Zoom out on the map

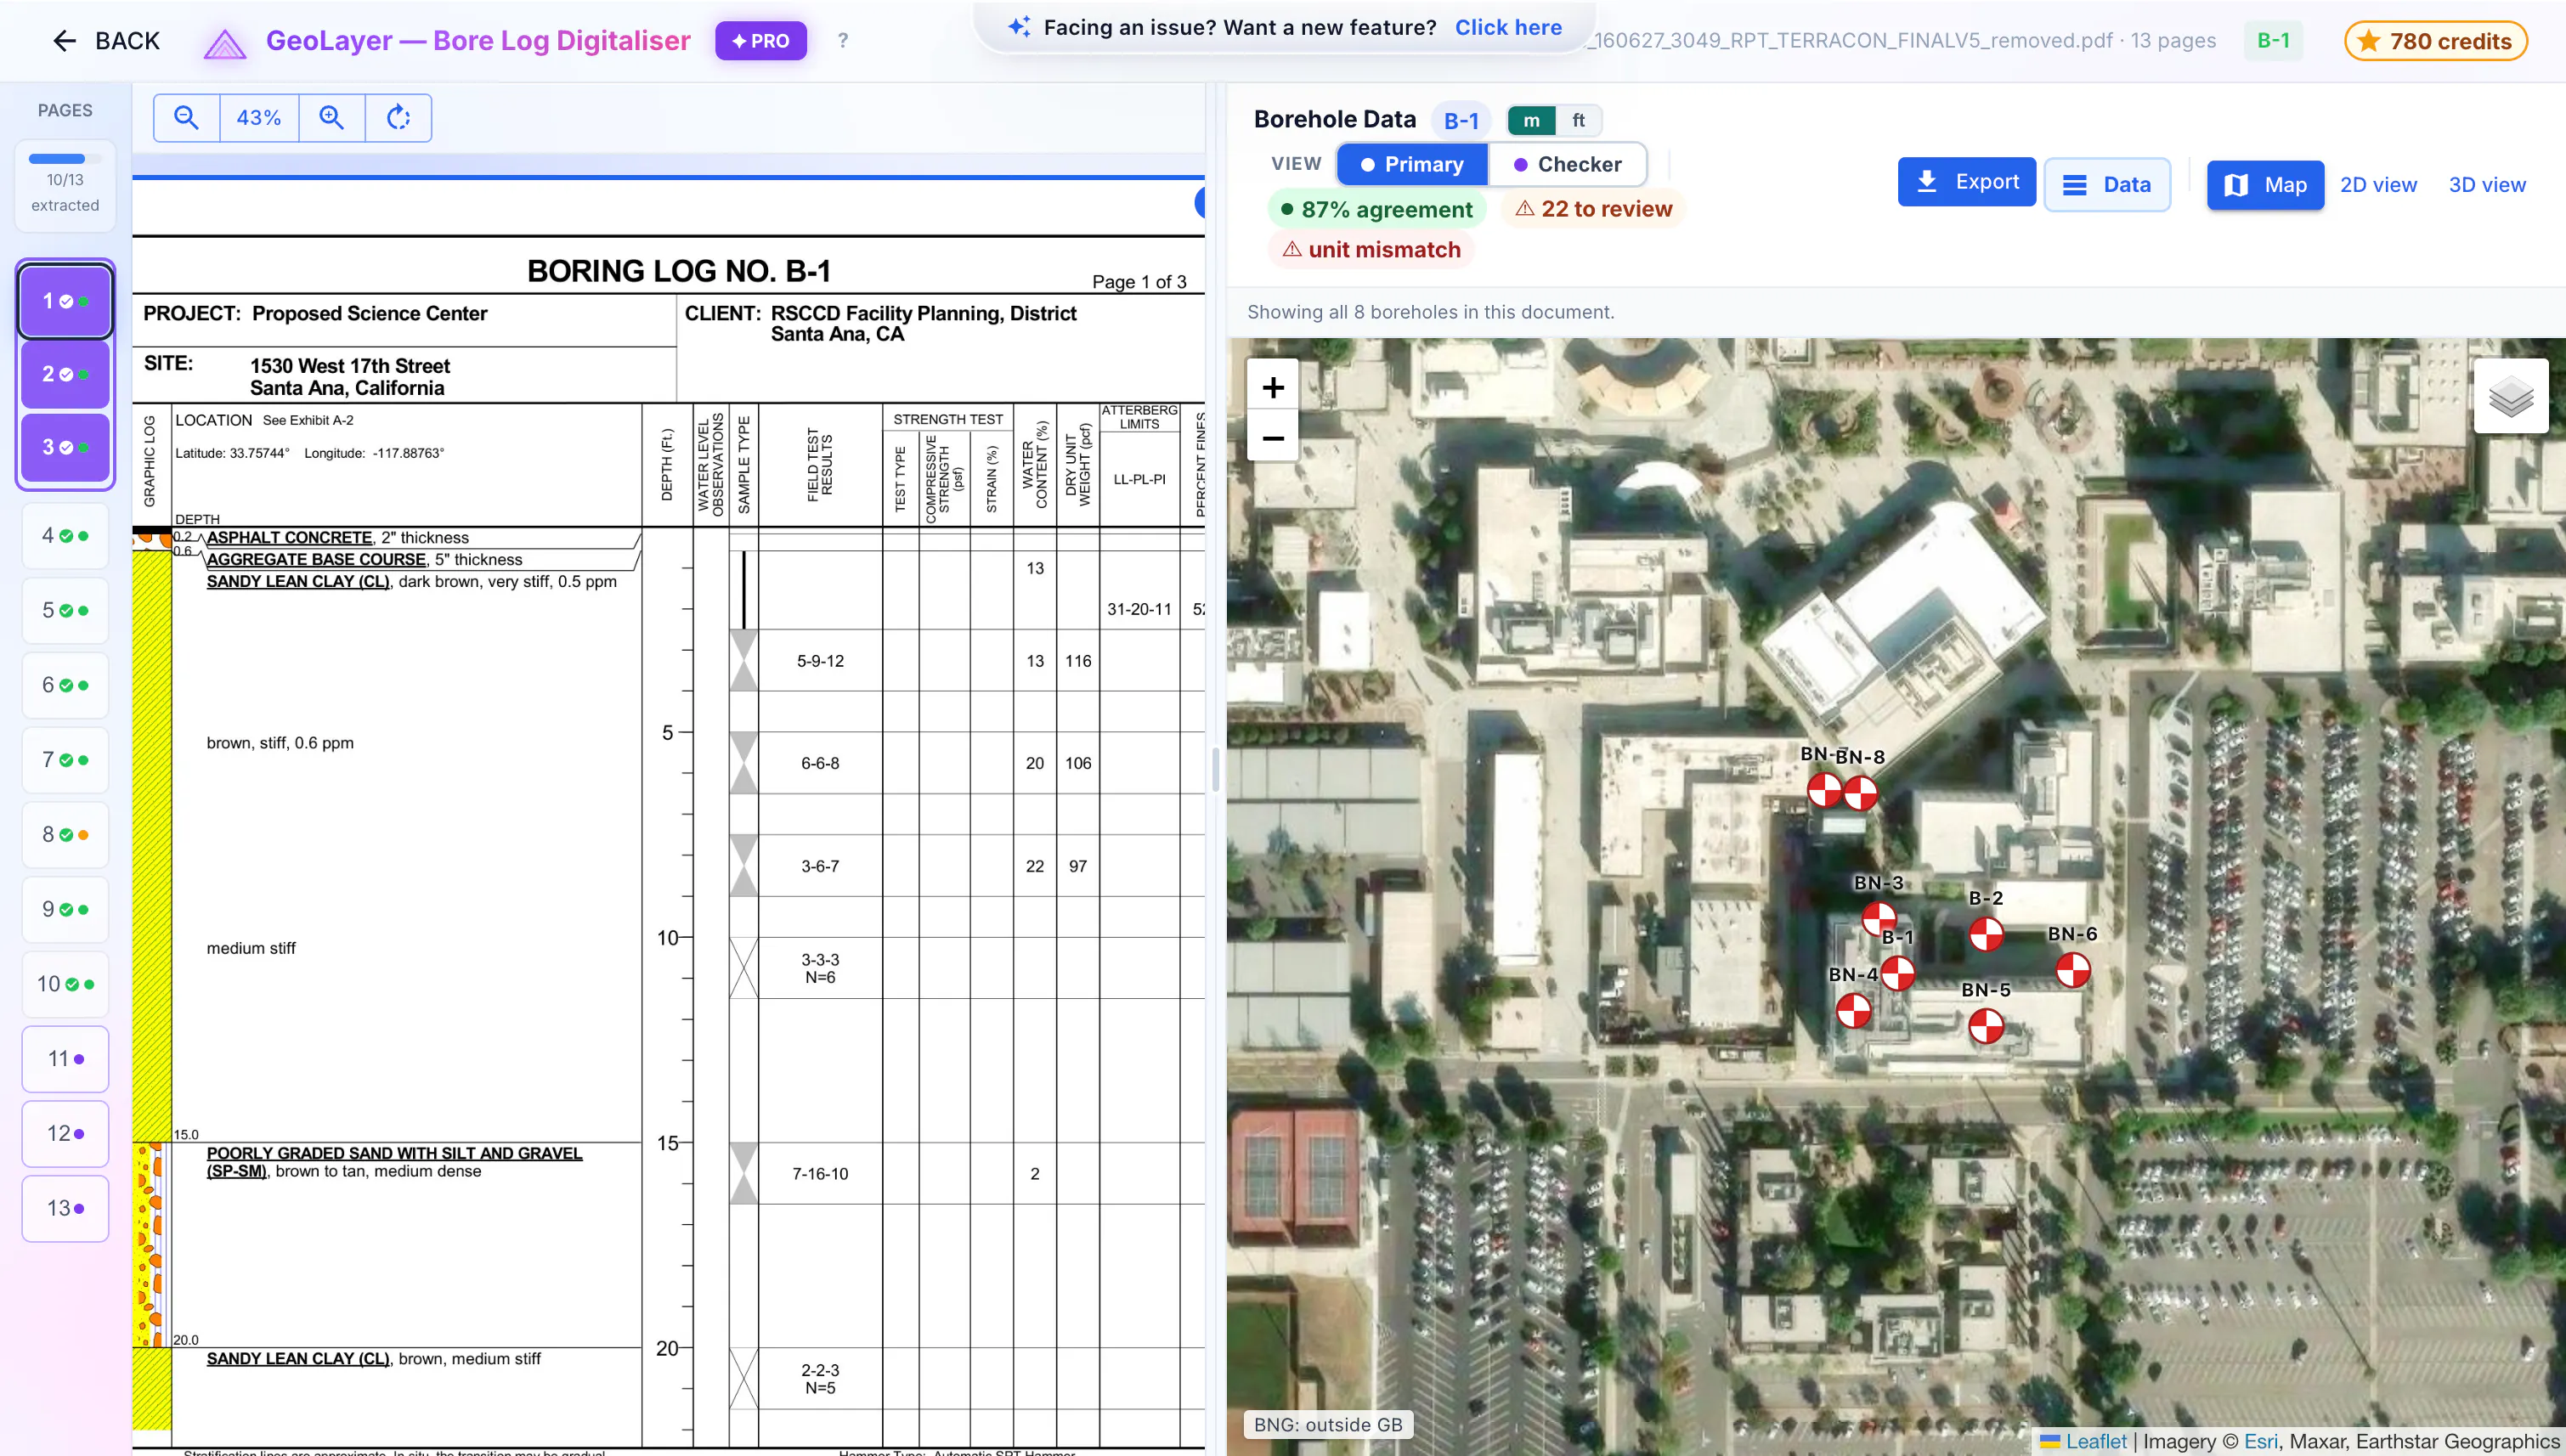[1273, 438]
